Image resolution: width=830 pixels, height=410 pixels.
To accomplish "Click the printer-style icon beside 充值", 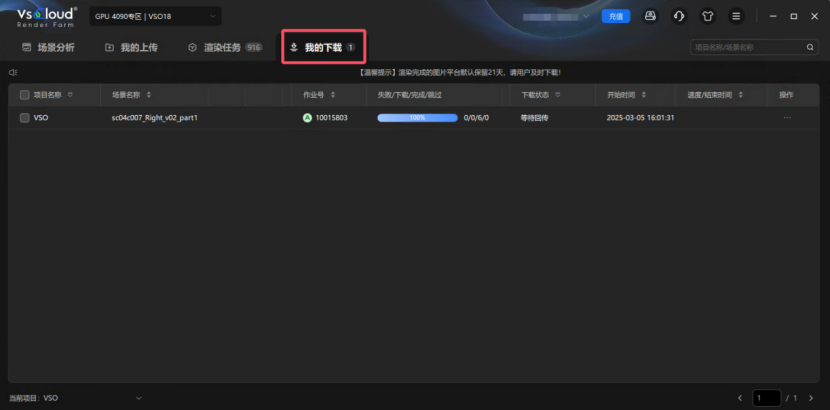I will click(x=651, y=16).
